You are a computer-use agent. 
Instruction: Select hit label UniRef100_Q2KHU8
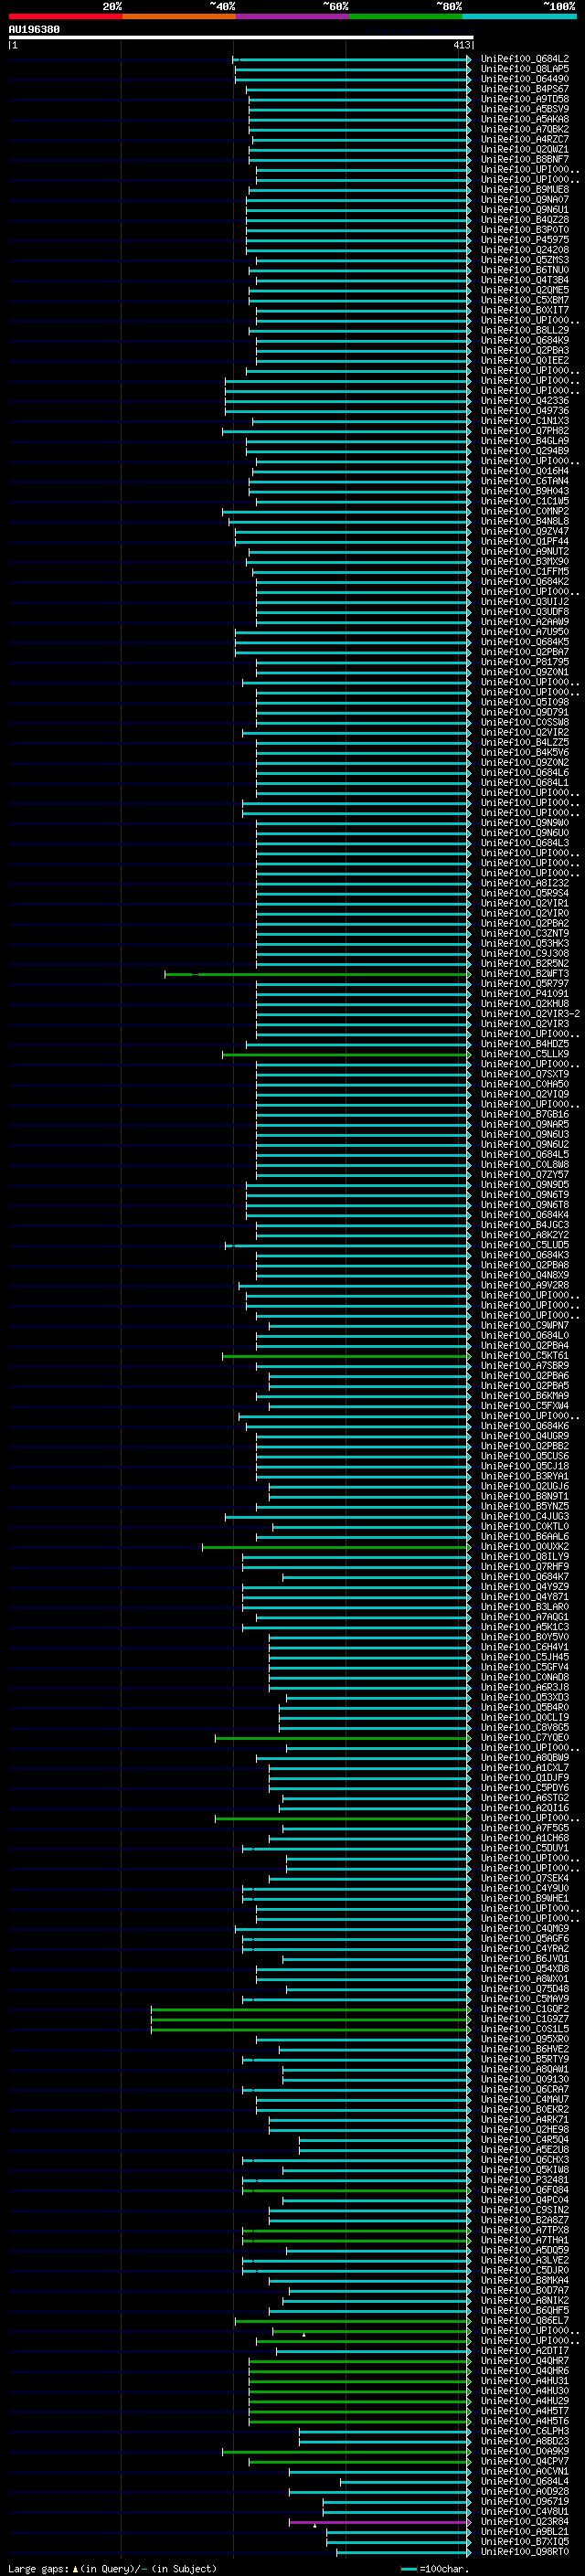click(524, 1003)
